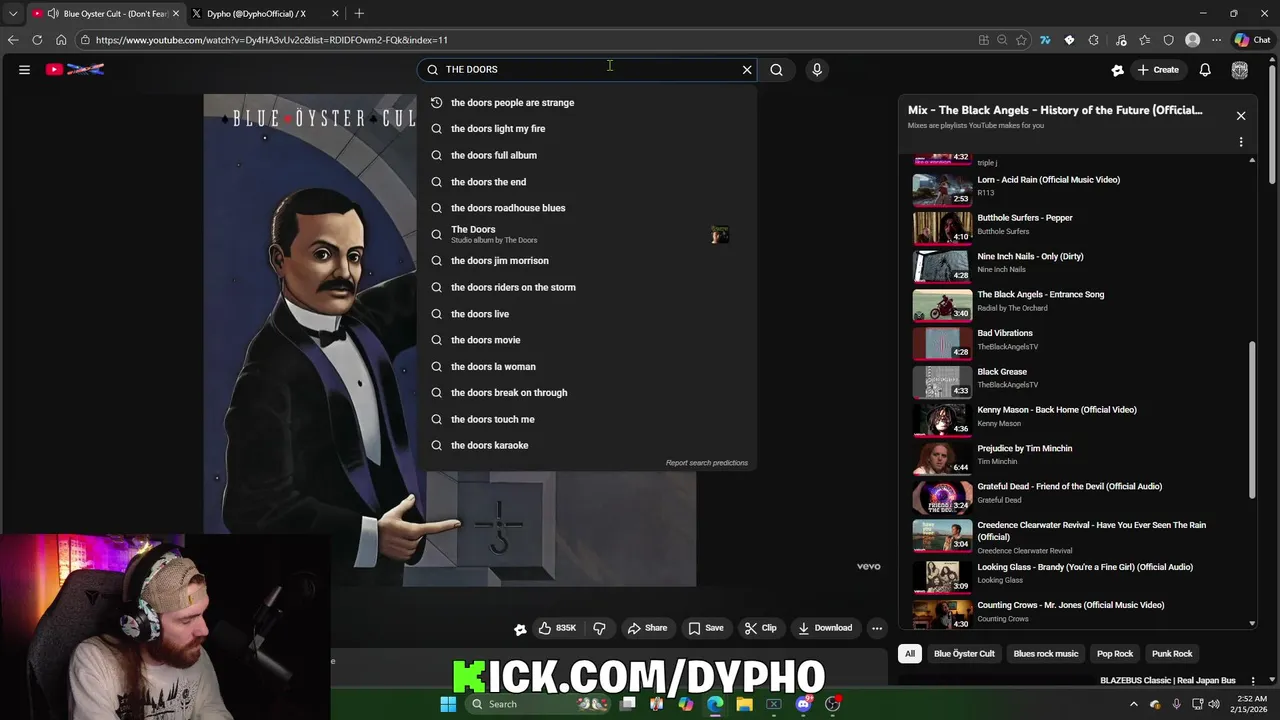Open the YouTube account avatar menu

(1240, 69)
